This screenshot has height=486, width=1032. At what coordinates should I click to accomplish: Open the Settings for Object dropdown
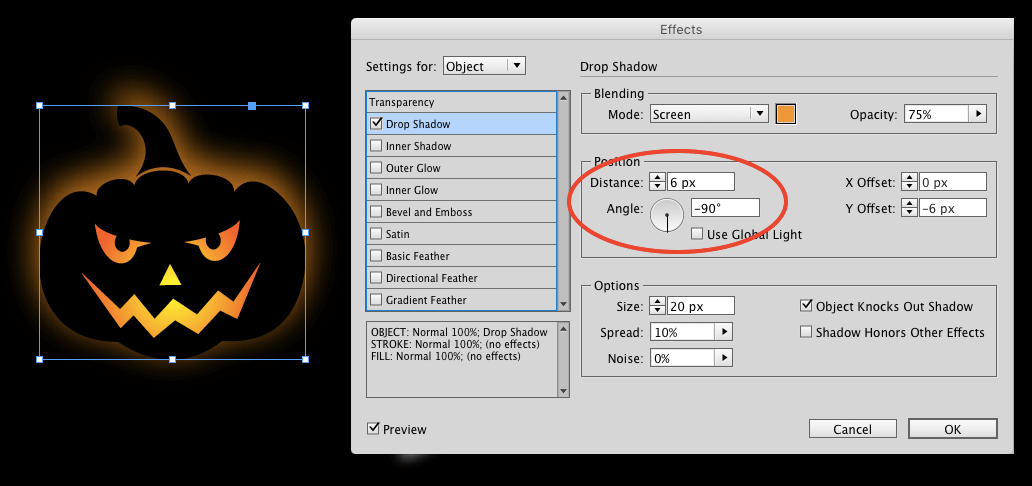pos(484,66)
